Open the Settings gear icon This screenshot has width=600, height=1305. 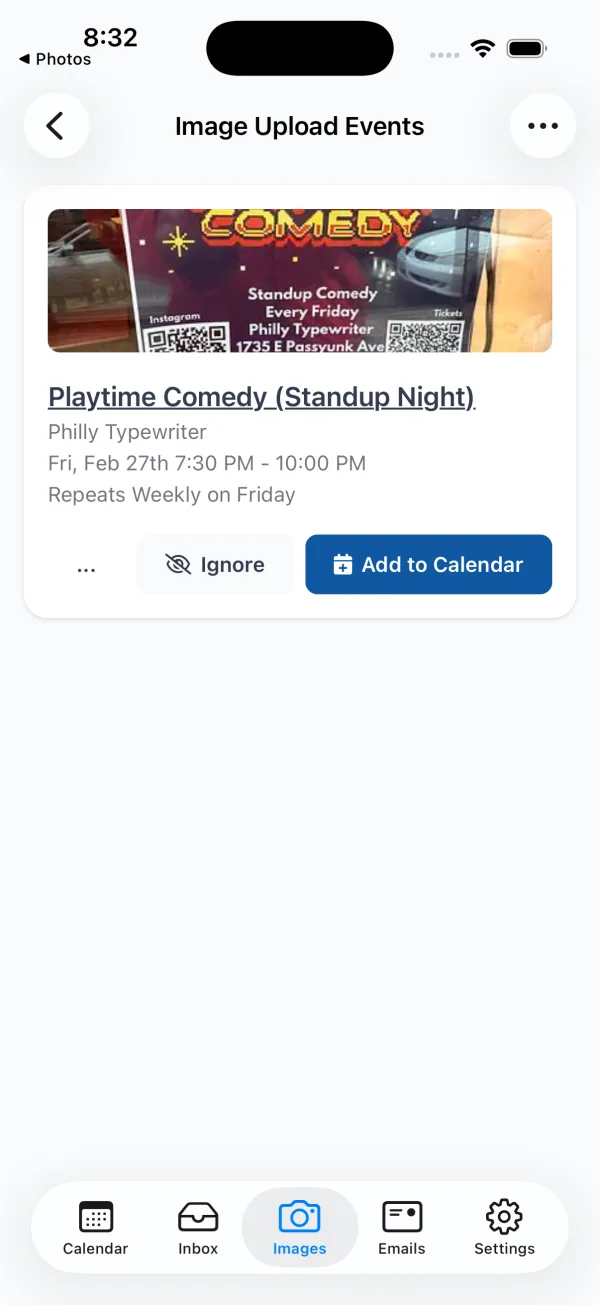coord(504,1216)
